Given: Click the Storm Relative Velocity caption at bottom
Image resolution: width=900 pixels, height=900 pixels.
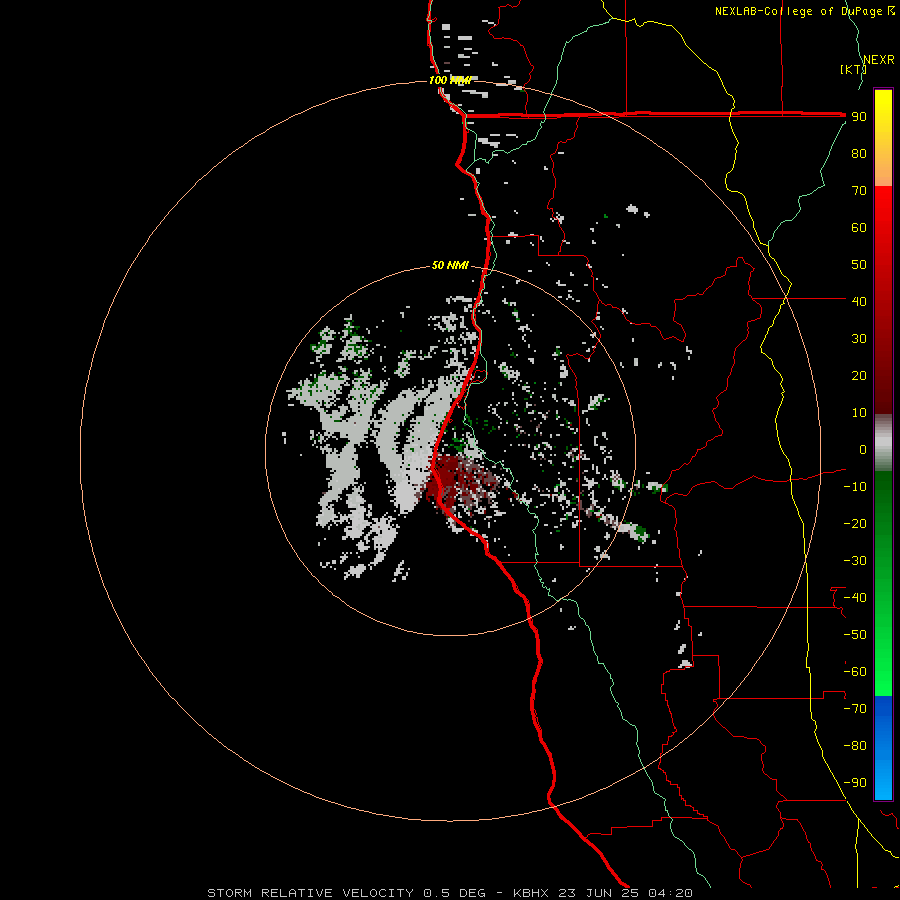Looking at the screenshot, I should tap(449, 893).
